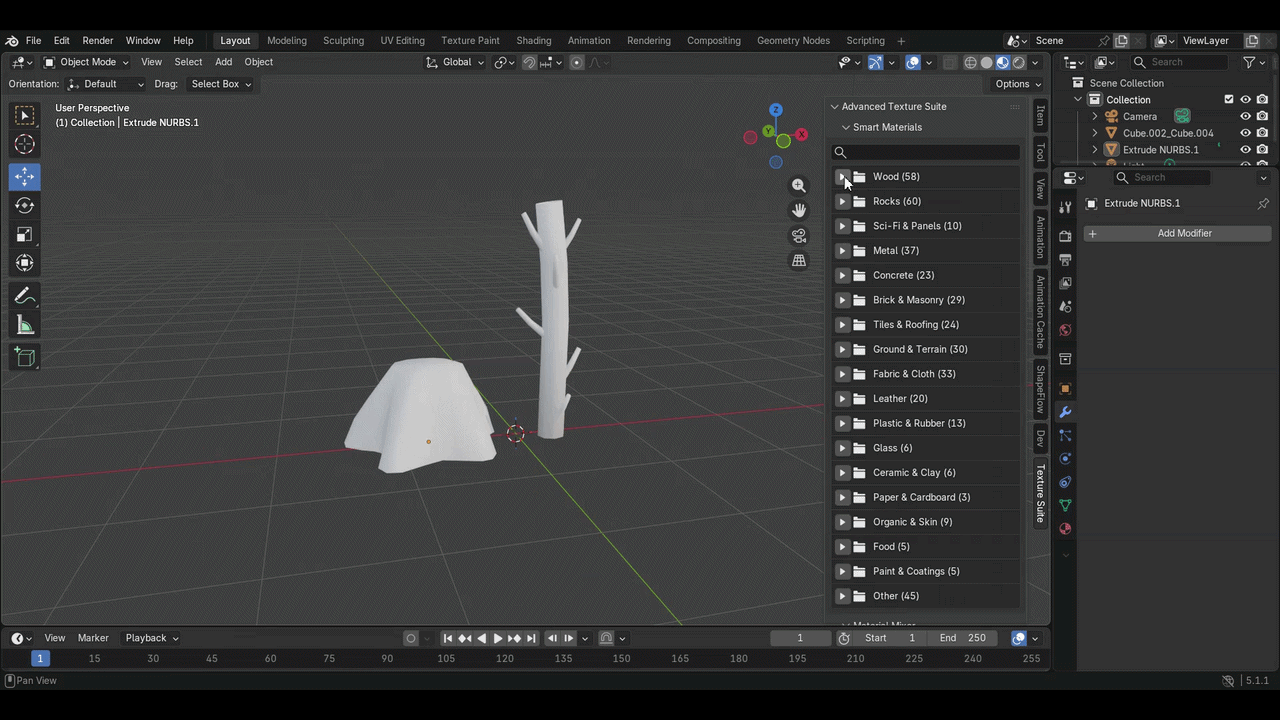Open the Object Mode dropdown
Image resolution: width=1280 pixels, height=720 pixels.
coord(87,62)
